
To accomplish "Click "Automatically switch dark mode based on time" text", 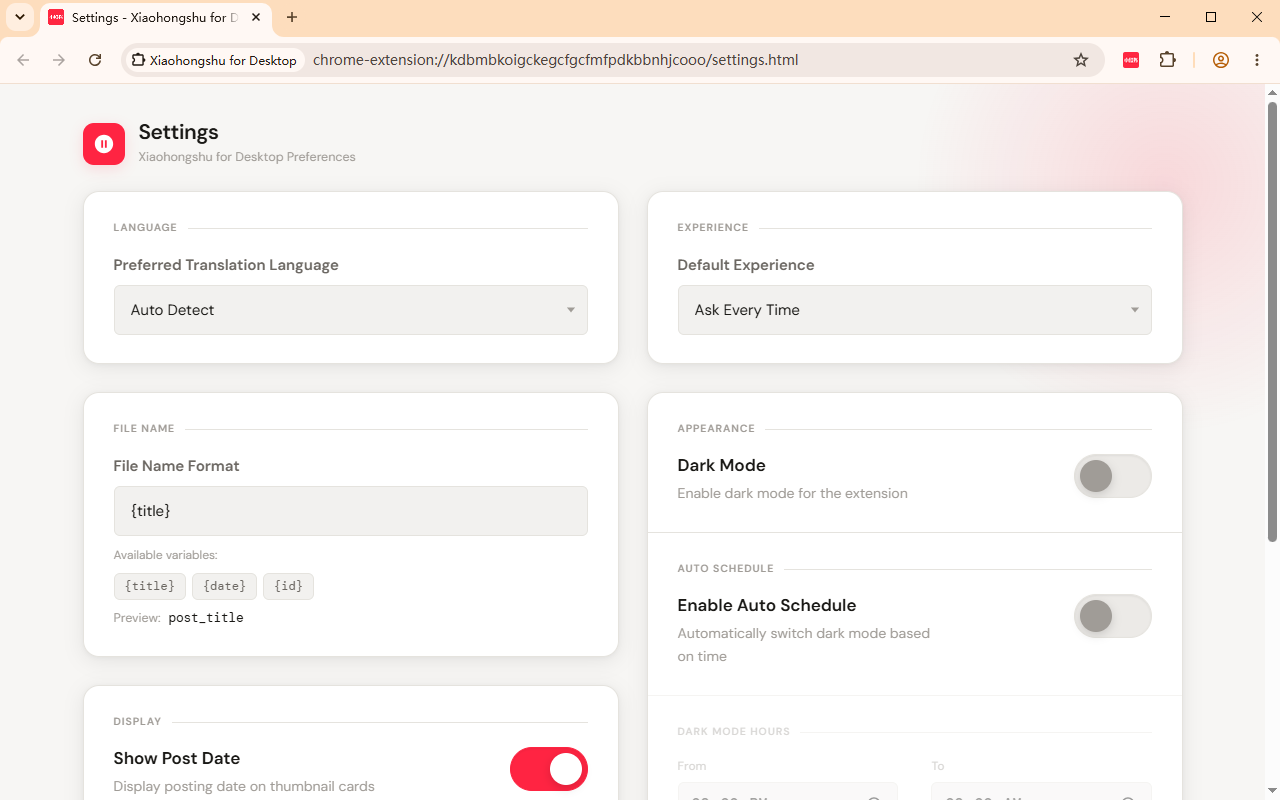I will [804, 645].
